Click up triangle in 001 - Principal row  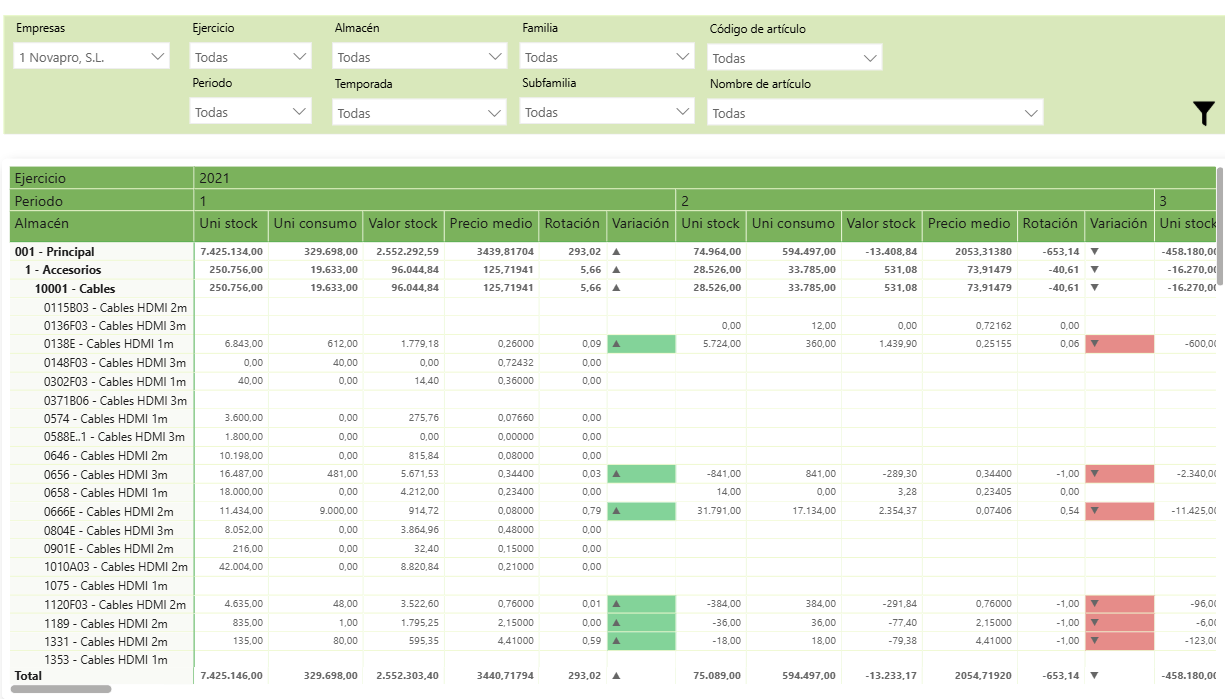(x=616, y=252)
